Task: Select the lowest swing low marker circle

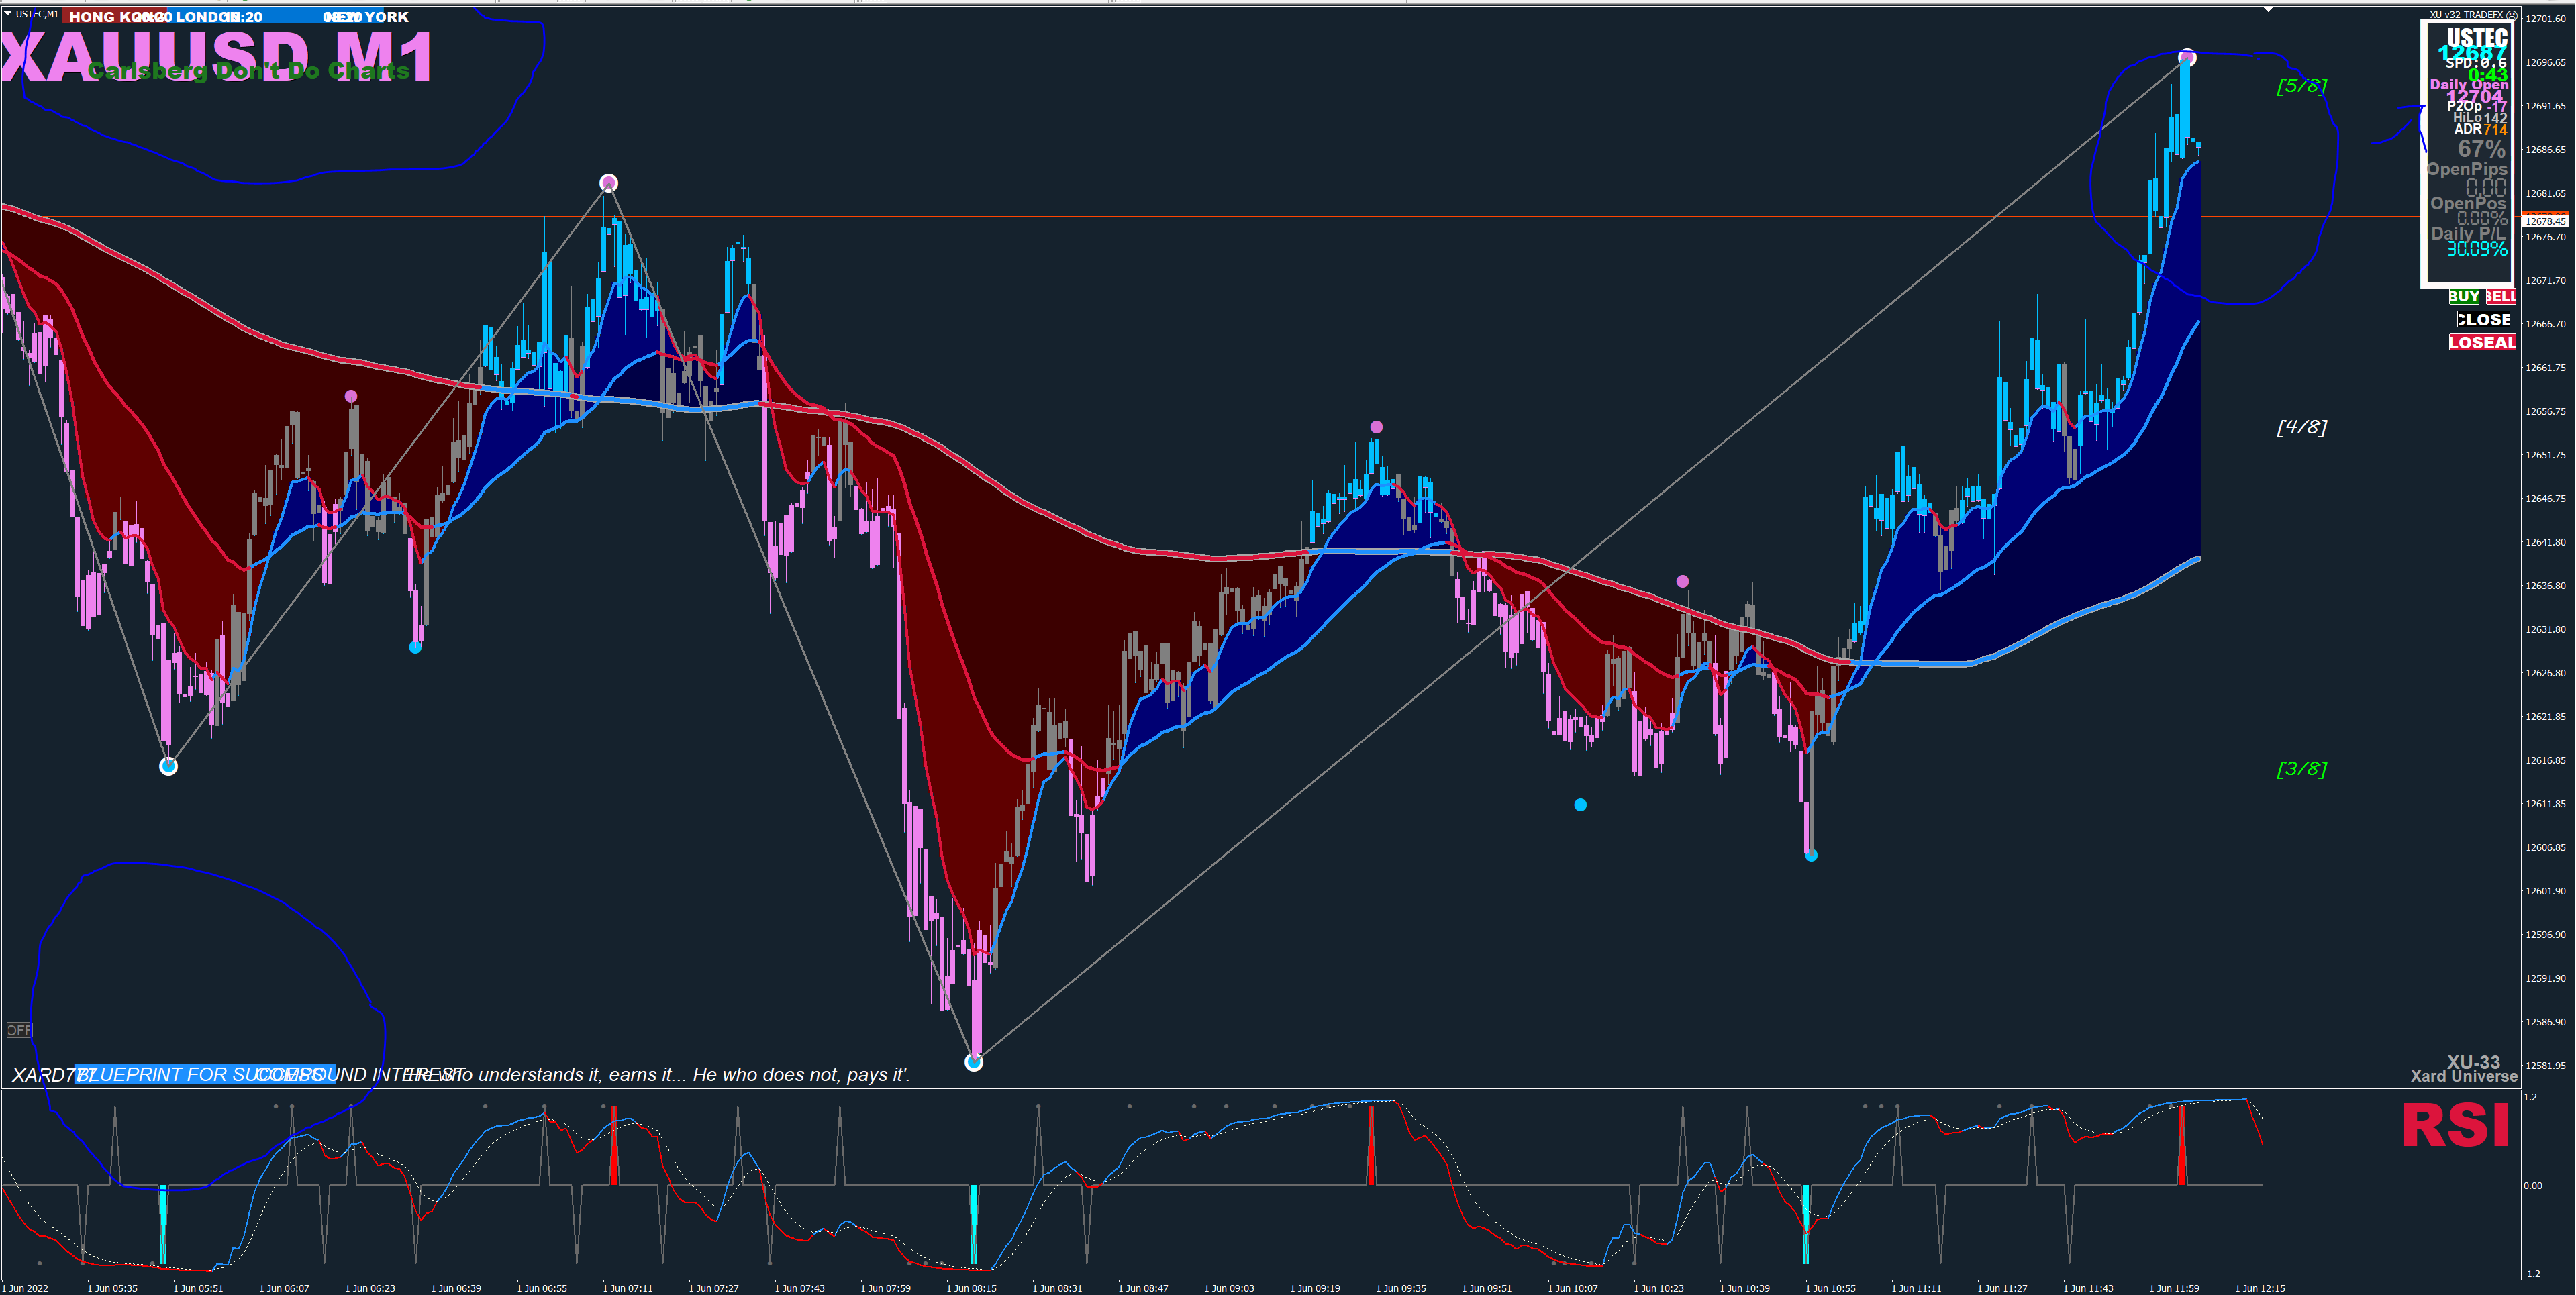Action: [973, 1062]
